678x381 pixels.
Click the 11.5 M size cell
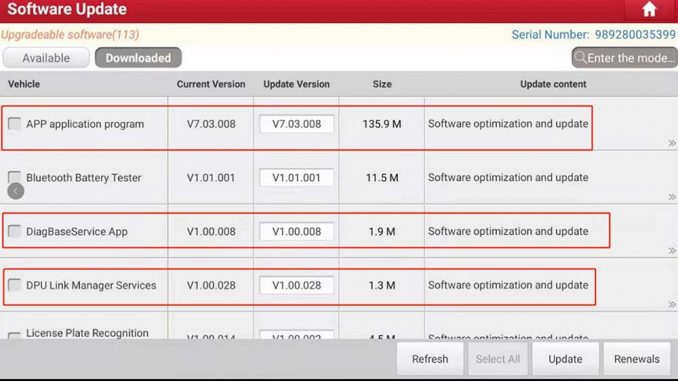coord(382,178)
